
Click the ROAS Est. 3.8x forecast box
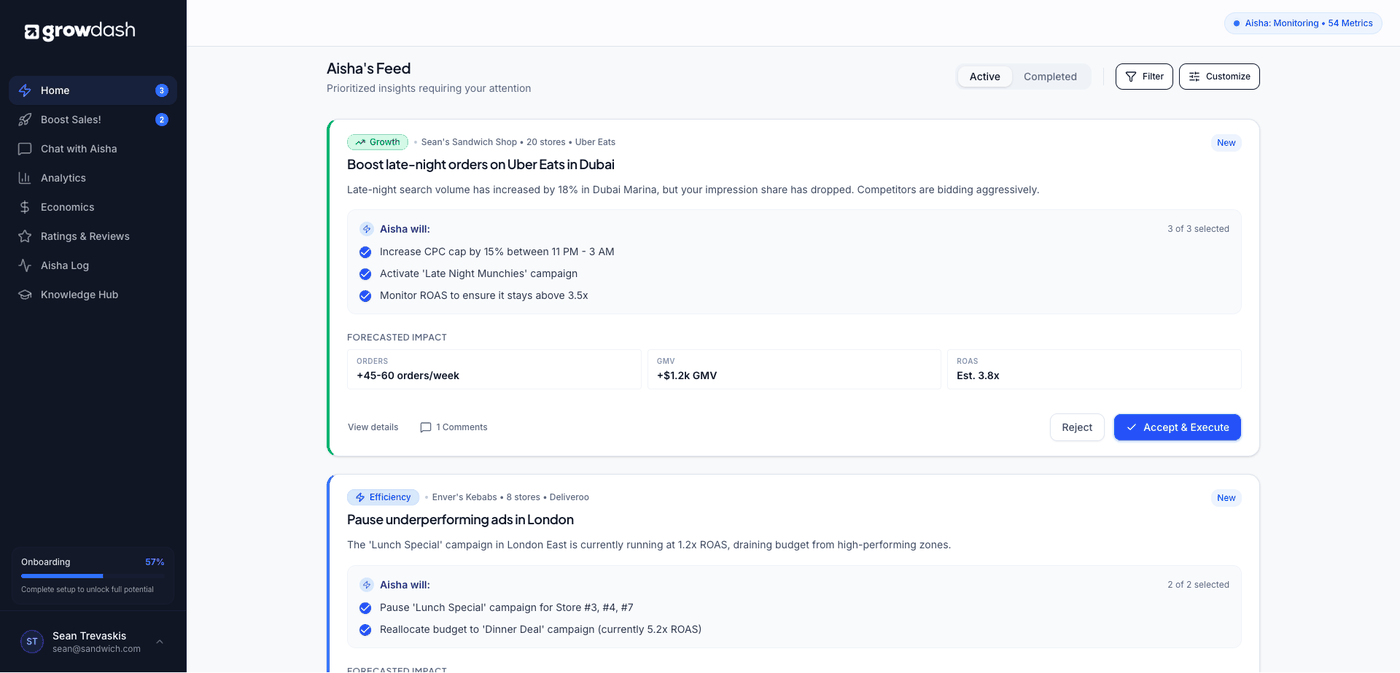click(x=1094, y=369)
